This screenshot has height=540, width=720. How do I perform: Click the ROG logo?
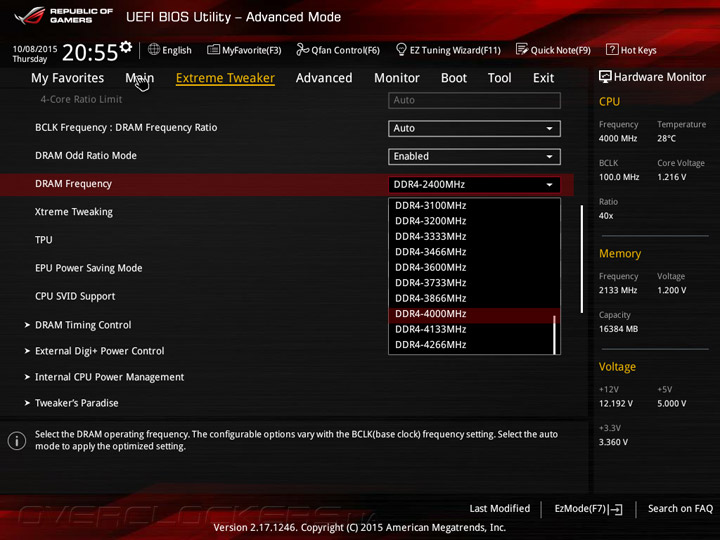(x=29, y=16)
